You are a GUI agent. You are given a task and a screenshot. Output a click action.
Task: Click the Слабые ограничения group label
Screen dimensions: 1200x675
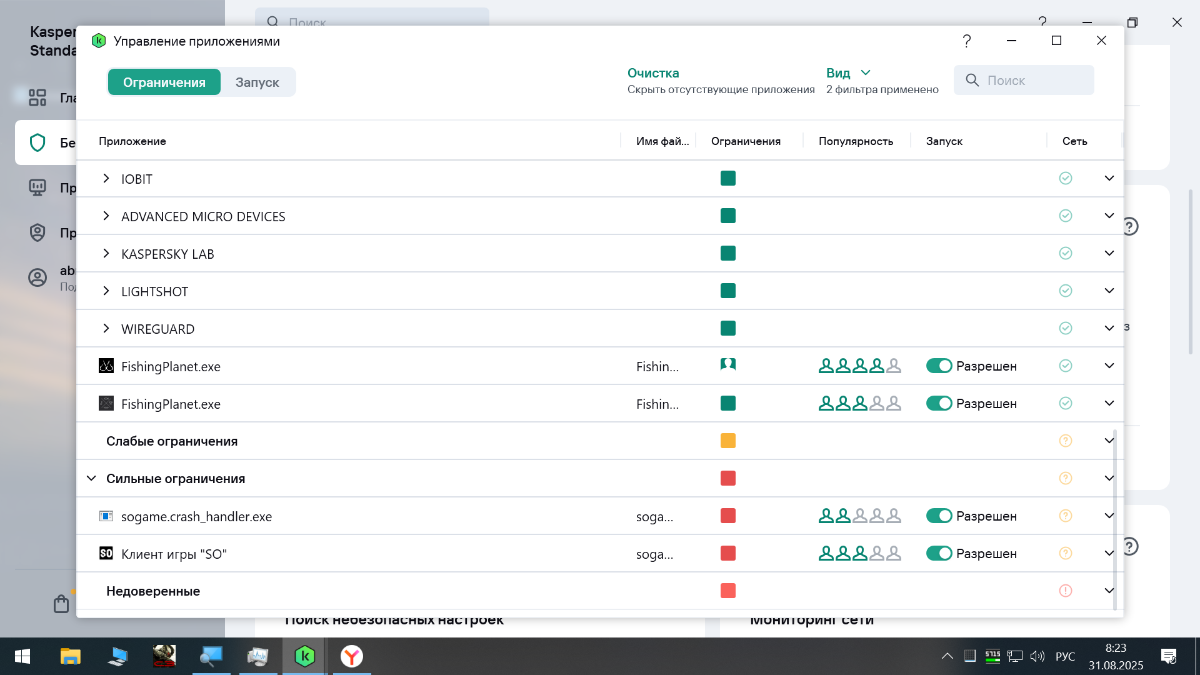tap(172, 441)
